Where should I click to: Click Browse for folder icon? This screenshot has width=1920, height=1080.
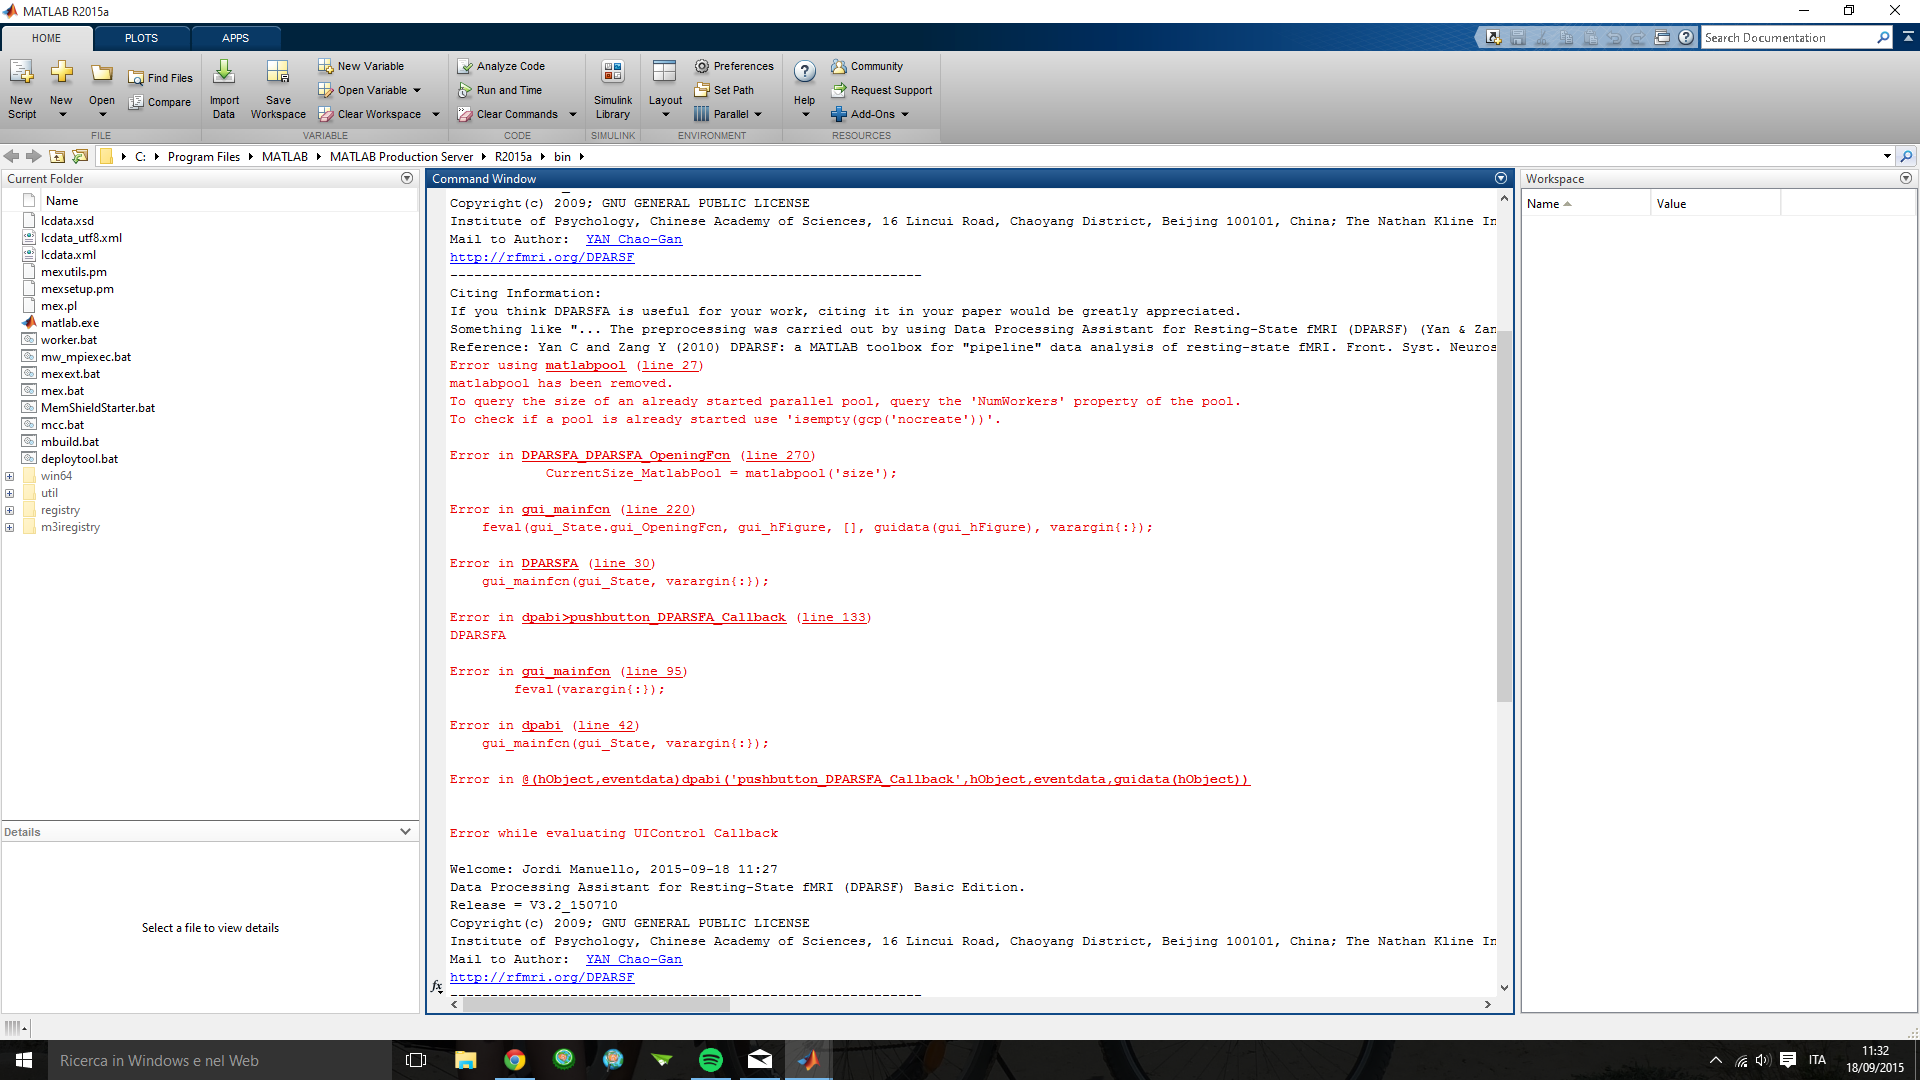click(80, 156)
